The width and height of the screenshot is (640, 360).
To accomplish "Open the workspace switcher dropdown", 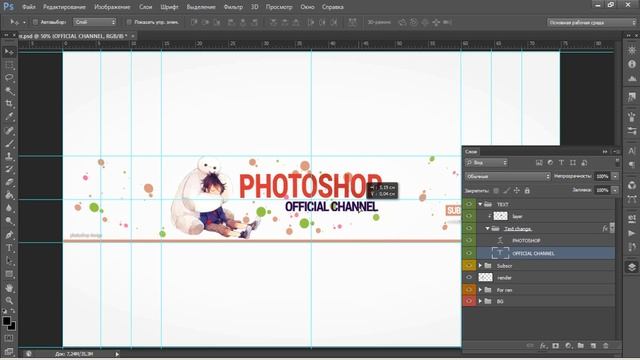I will 591,22.
